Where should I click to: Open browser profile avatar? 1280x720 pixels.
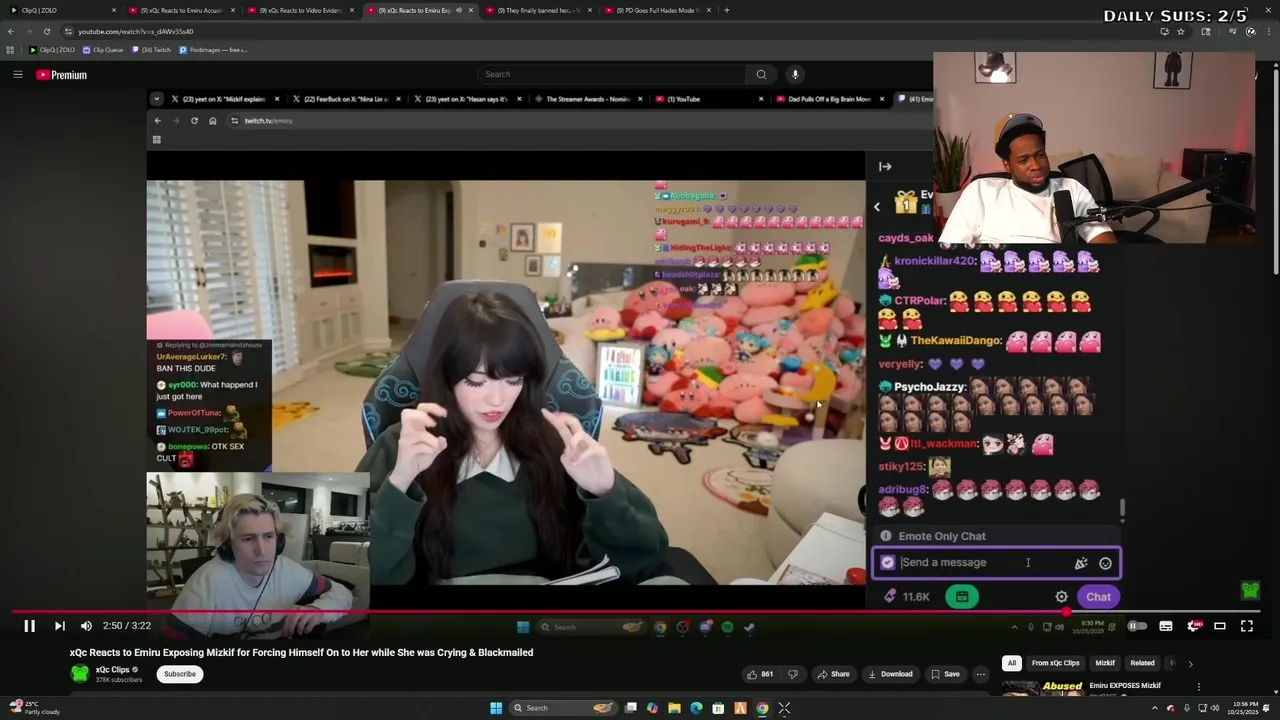pos(1250,31)
